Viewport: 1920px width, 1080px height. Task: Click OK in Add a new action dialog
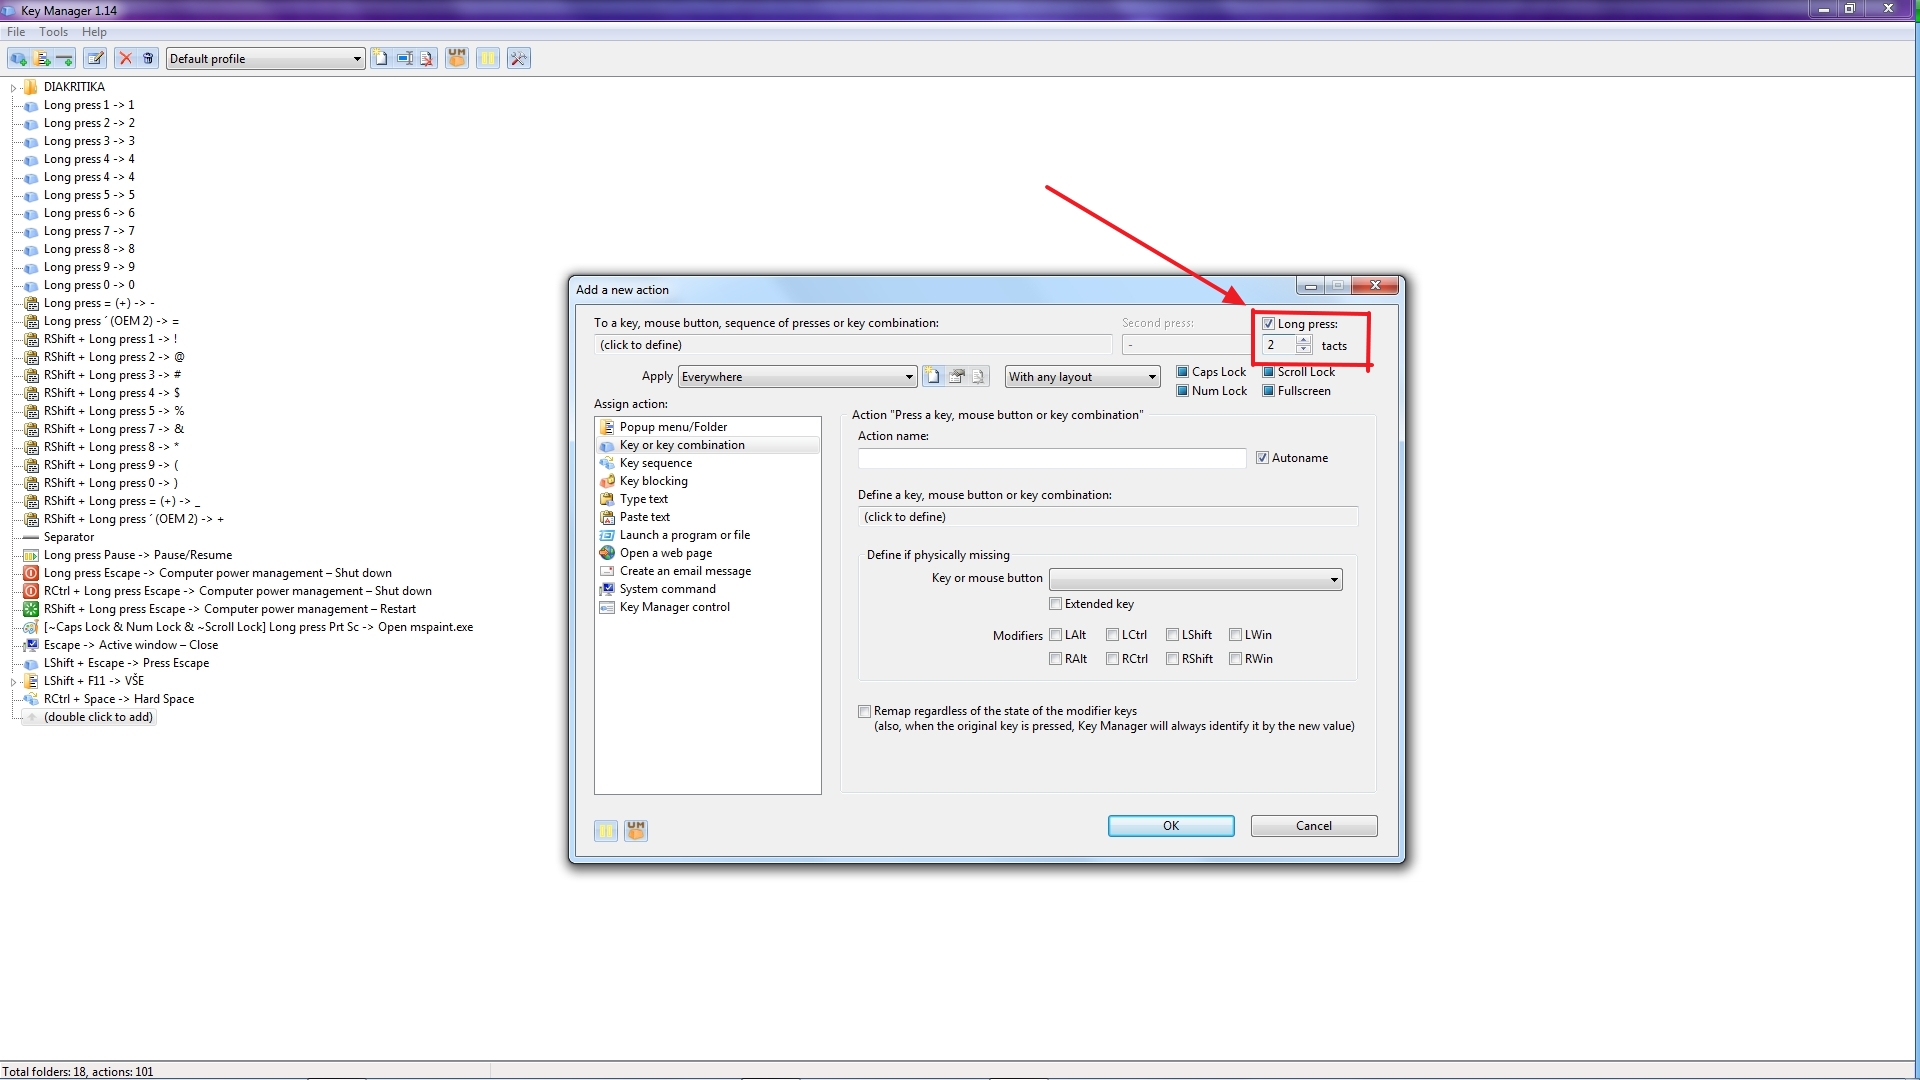click(x=1171, y=826)
